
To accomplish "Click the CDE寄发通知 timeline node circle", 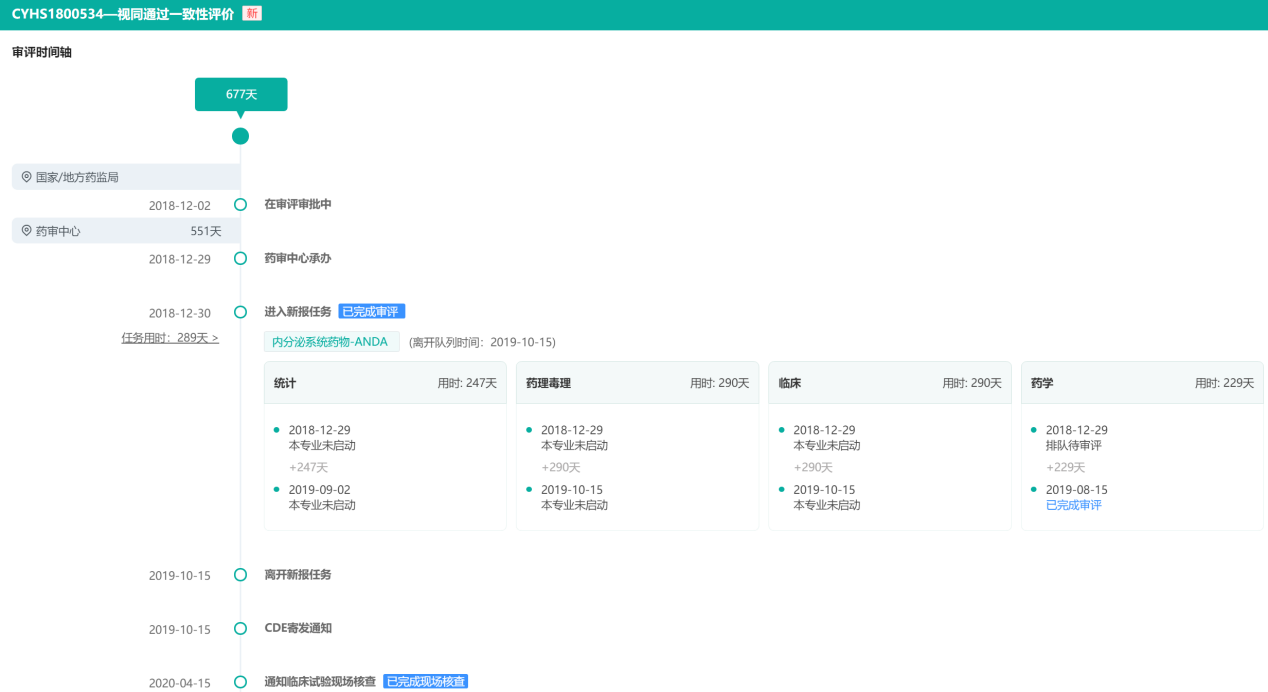I will (x=240, y=629).
